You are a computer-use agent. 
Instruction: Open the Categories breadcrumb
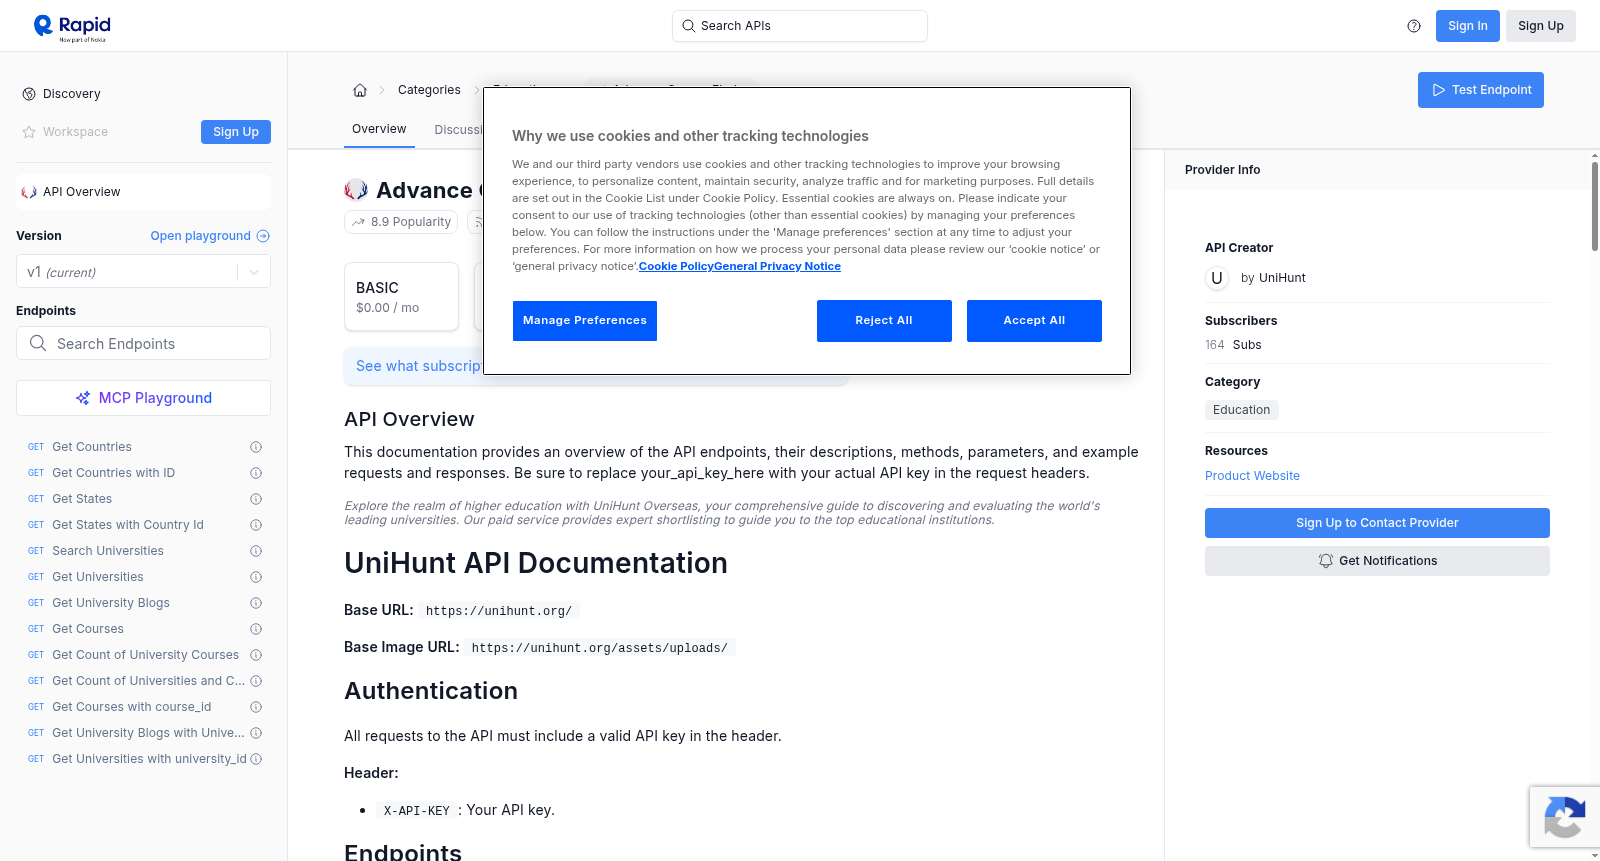tap(429, 90)
